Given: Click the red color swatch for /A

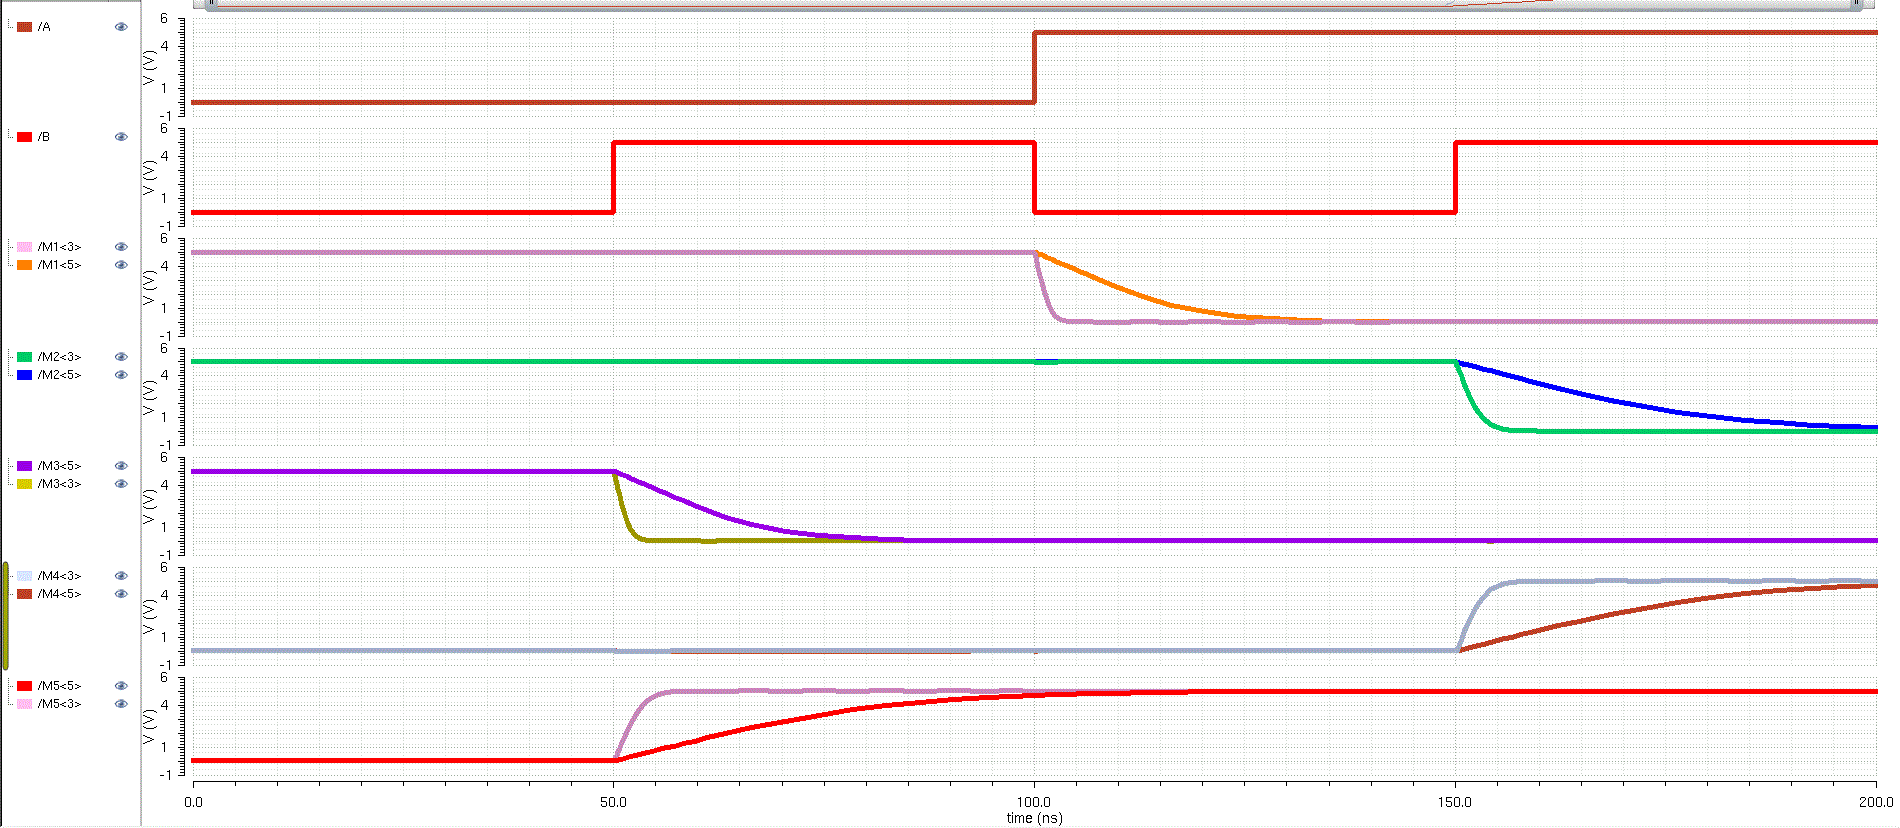Looking at the screenshot, I should [25, 27].
